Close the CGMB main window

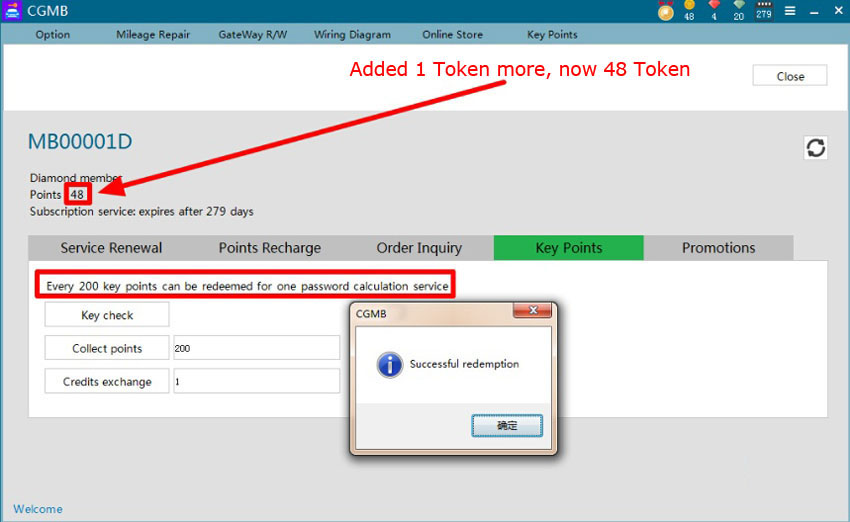click(x=838, y=11)
